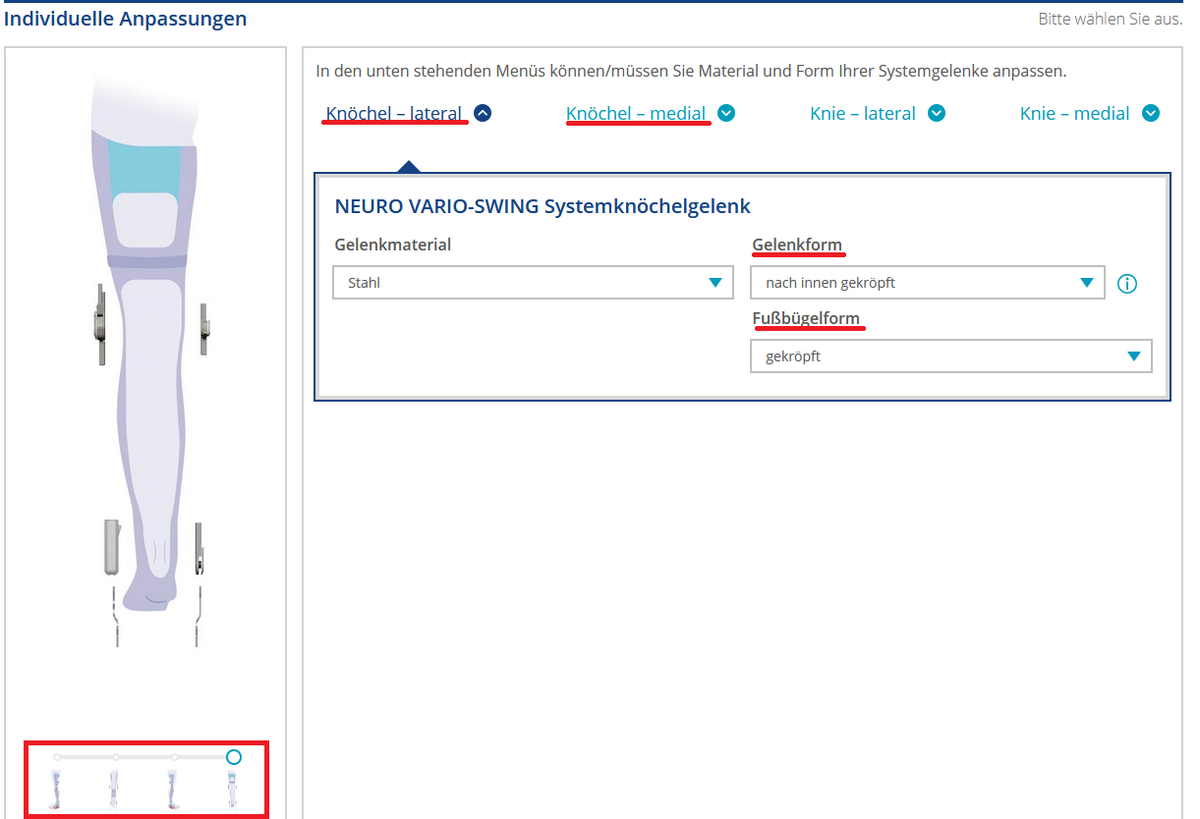Expand the chevron beside Knie – medial
Viewport: 1200px width, 819px height.
click(x=1151, y=113)
